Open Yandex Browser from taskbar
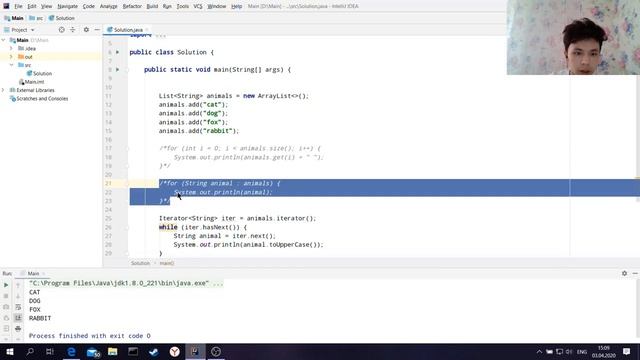This screenshot has width=640, height=360. pyautogui.click(x=175, y=352)
